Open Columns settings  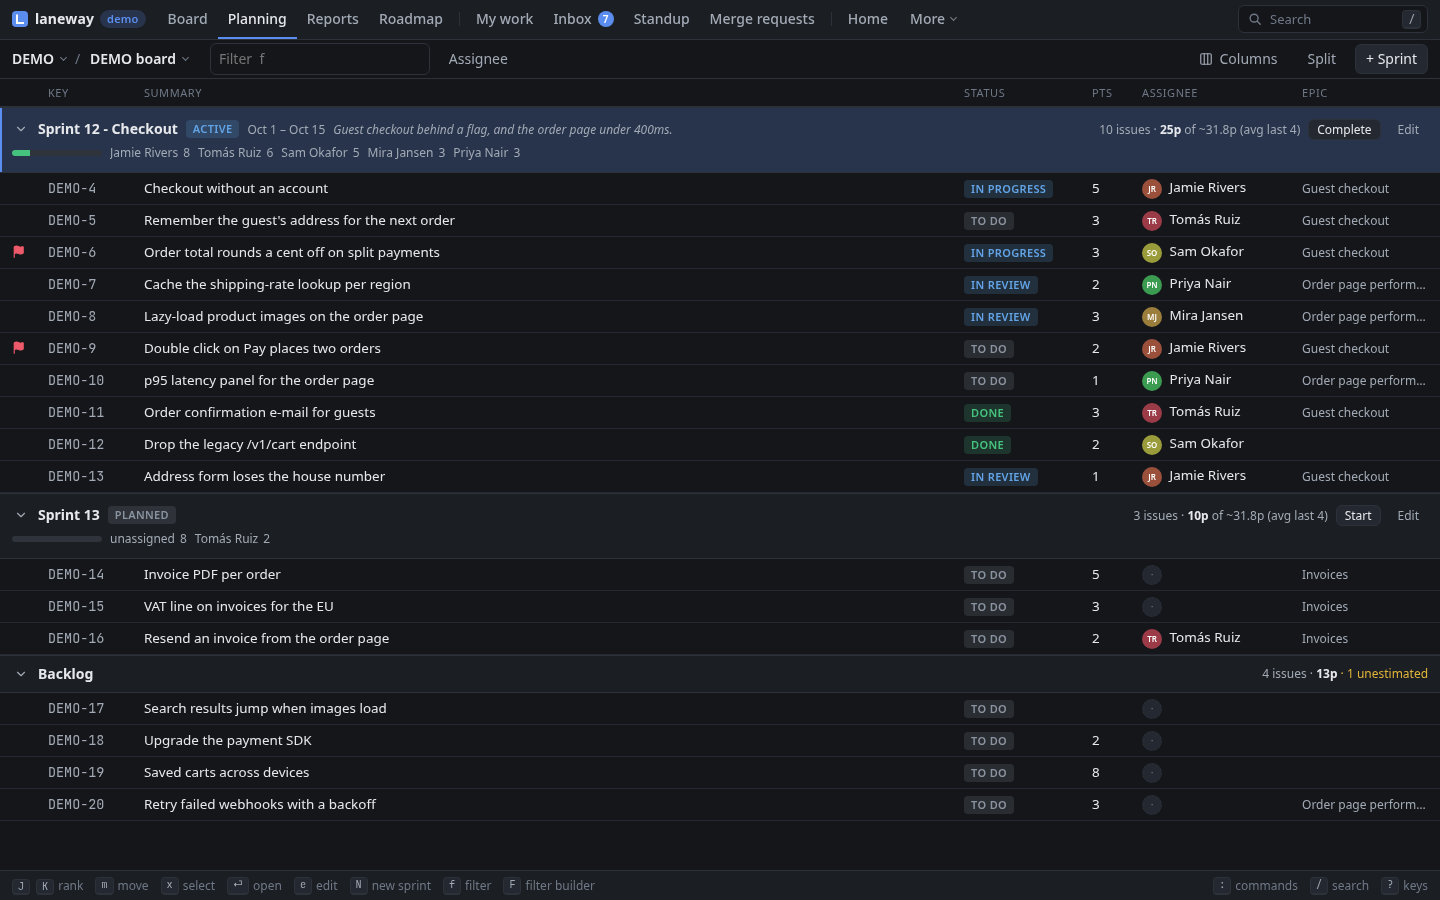point(1238,59)
